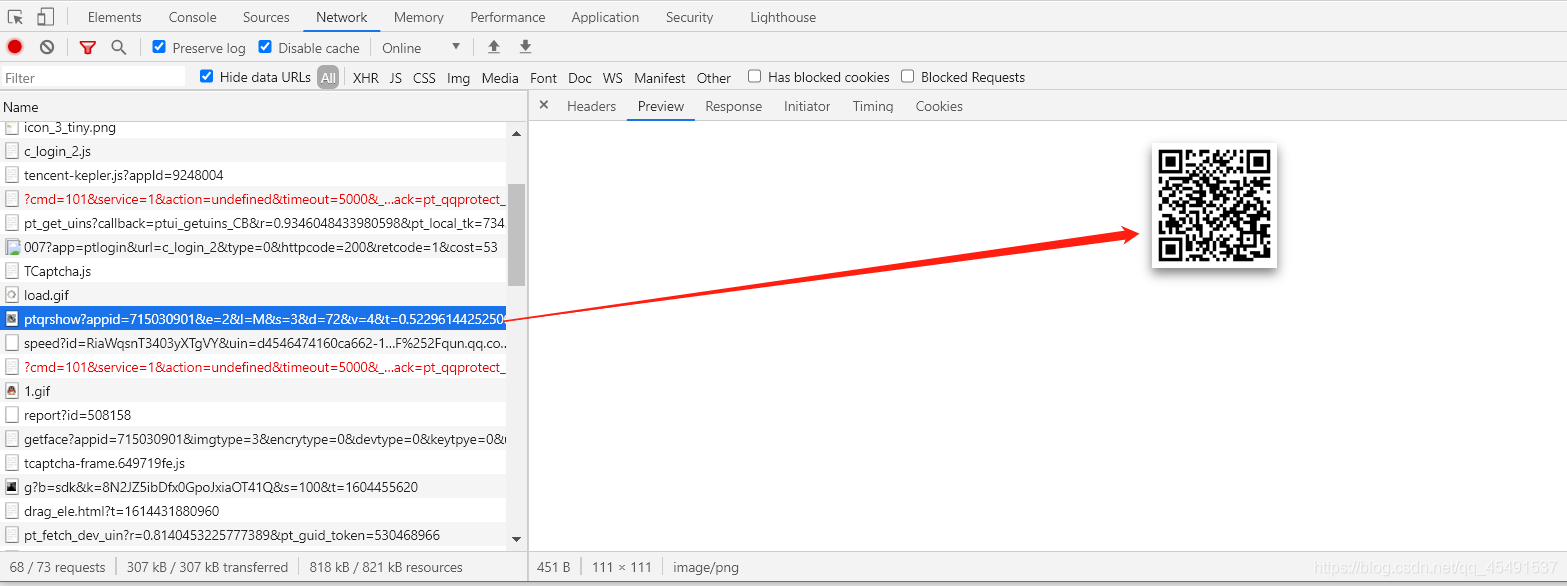Switch to the Elements panel

(x=115, y=17)
